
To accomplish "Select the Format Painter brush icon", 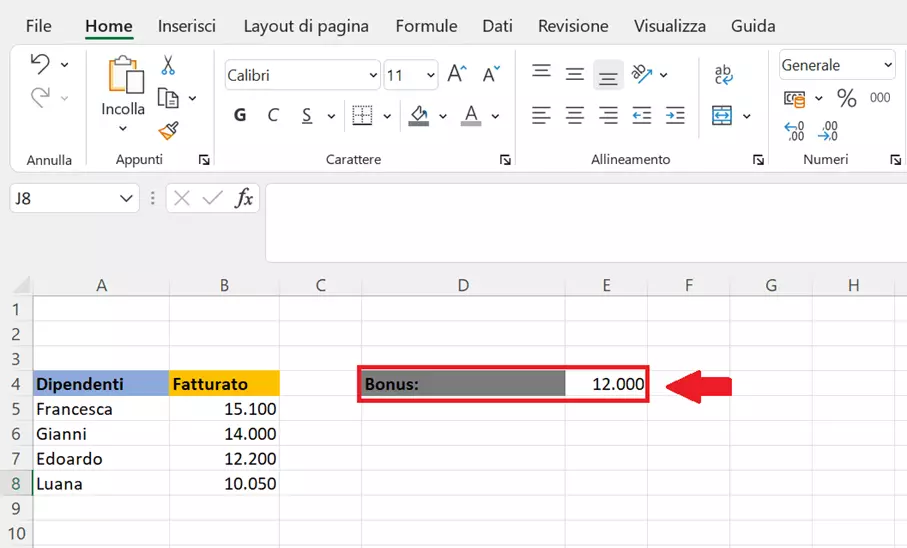I will click(168, 131).
